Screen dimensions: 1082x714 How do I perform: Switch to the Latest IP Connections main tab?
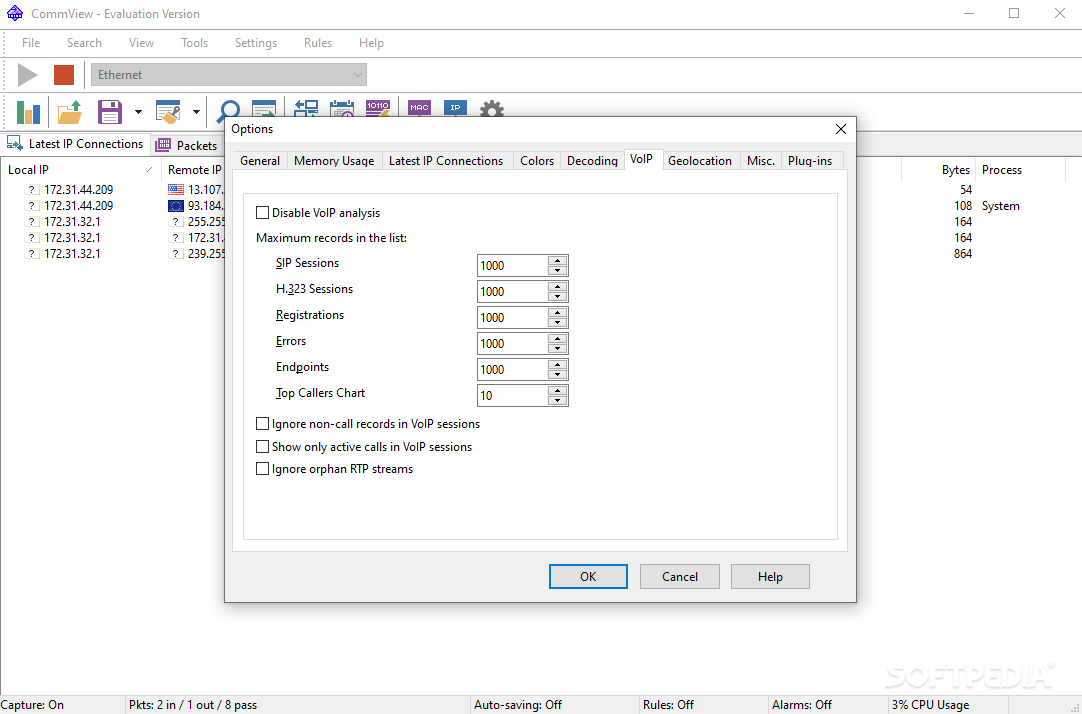(75, 143)
